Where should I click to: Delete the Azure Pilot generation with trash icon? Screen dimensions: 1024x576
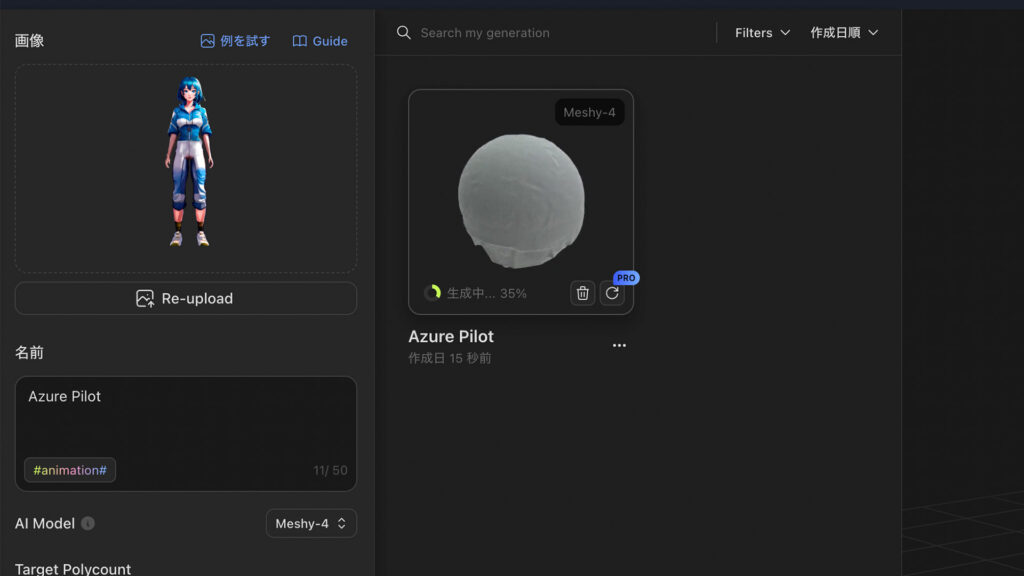coord(583,293)
